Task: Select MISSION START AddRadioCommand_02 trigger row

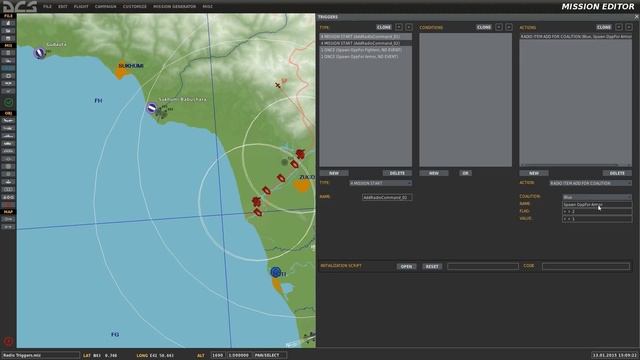Action: (x=365, y=43)
